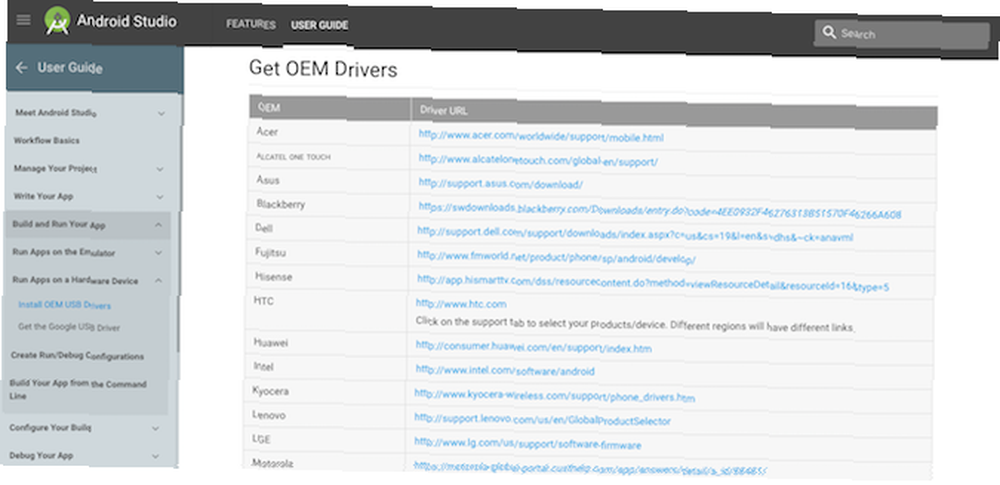Open the USER GUIDE tab

320,25
